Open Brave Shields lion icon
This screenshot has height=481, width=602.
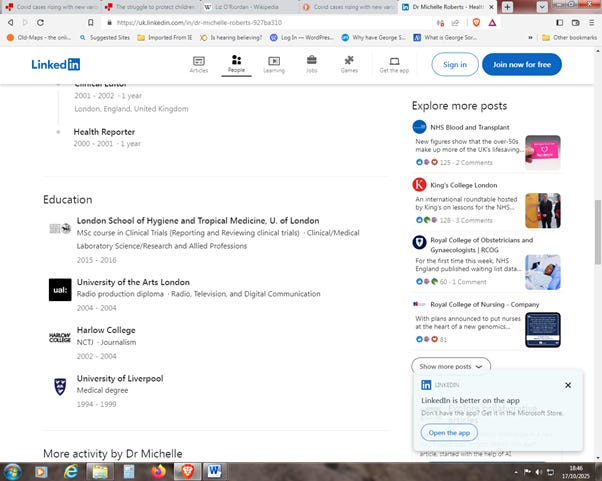(476, 23)
